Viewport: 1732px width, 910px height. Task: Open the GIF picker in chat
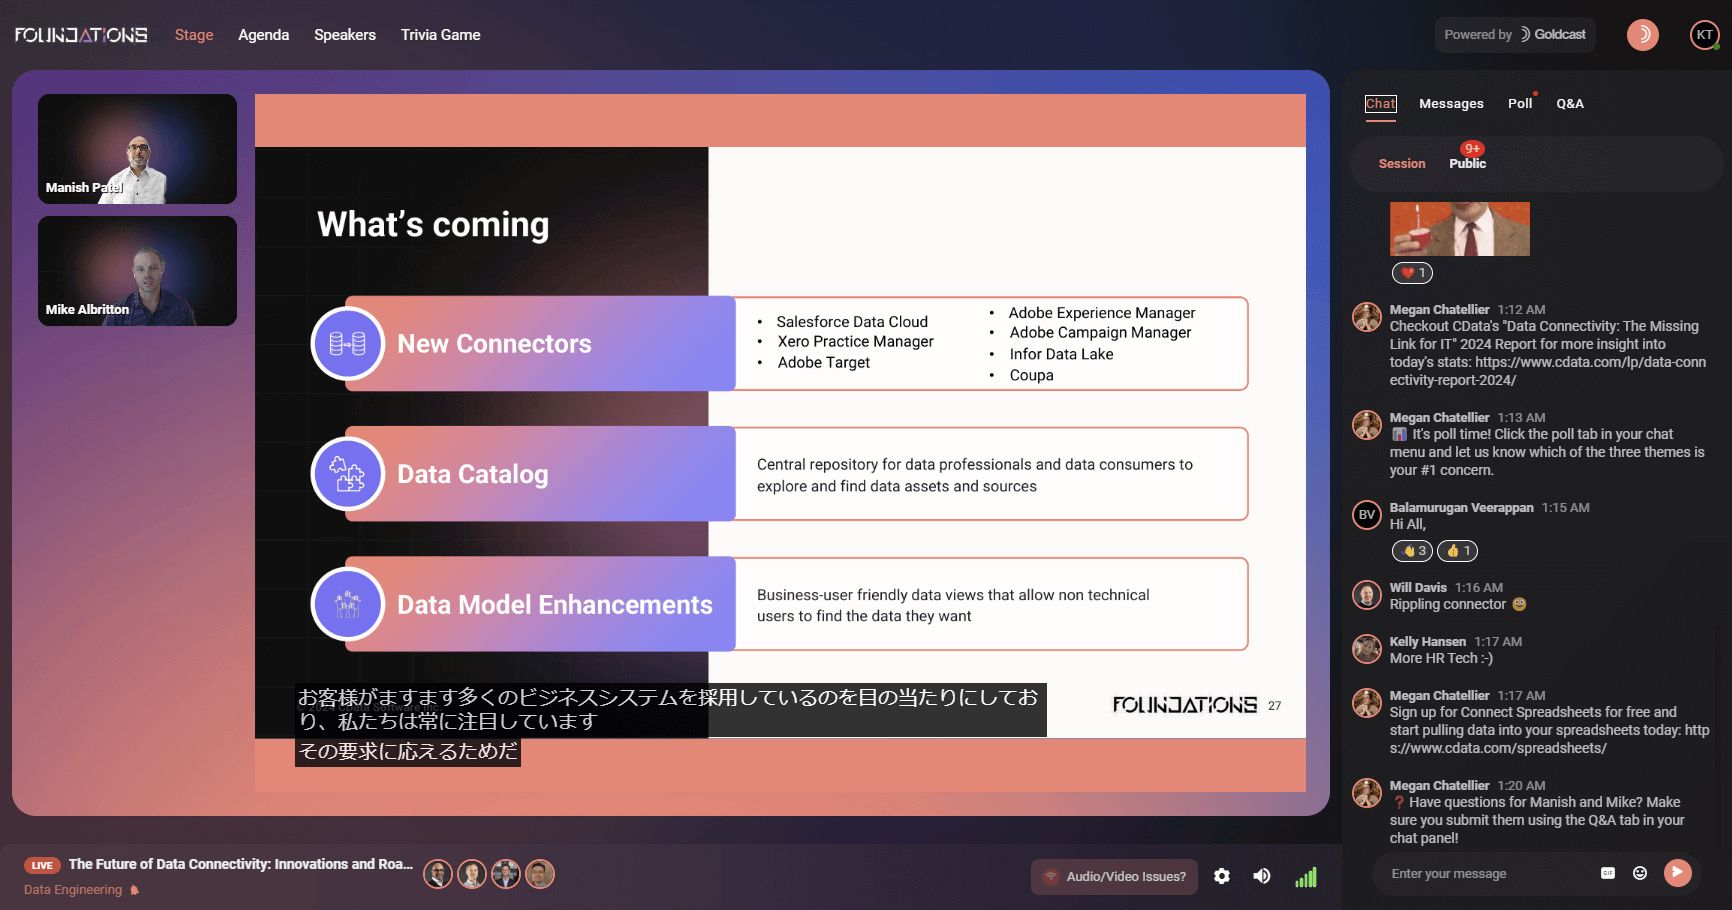(x=1608, y=873)
